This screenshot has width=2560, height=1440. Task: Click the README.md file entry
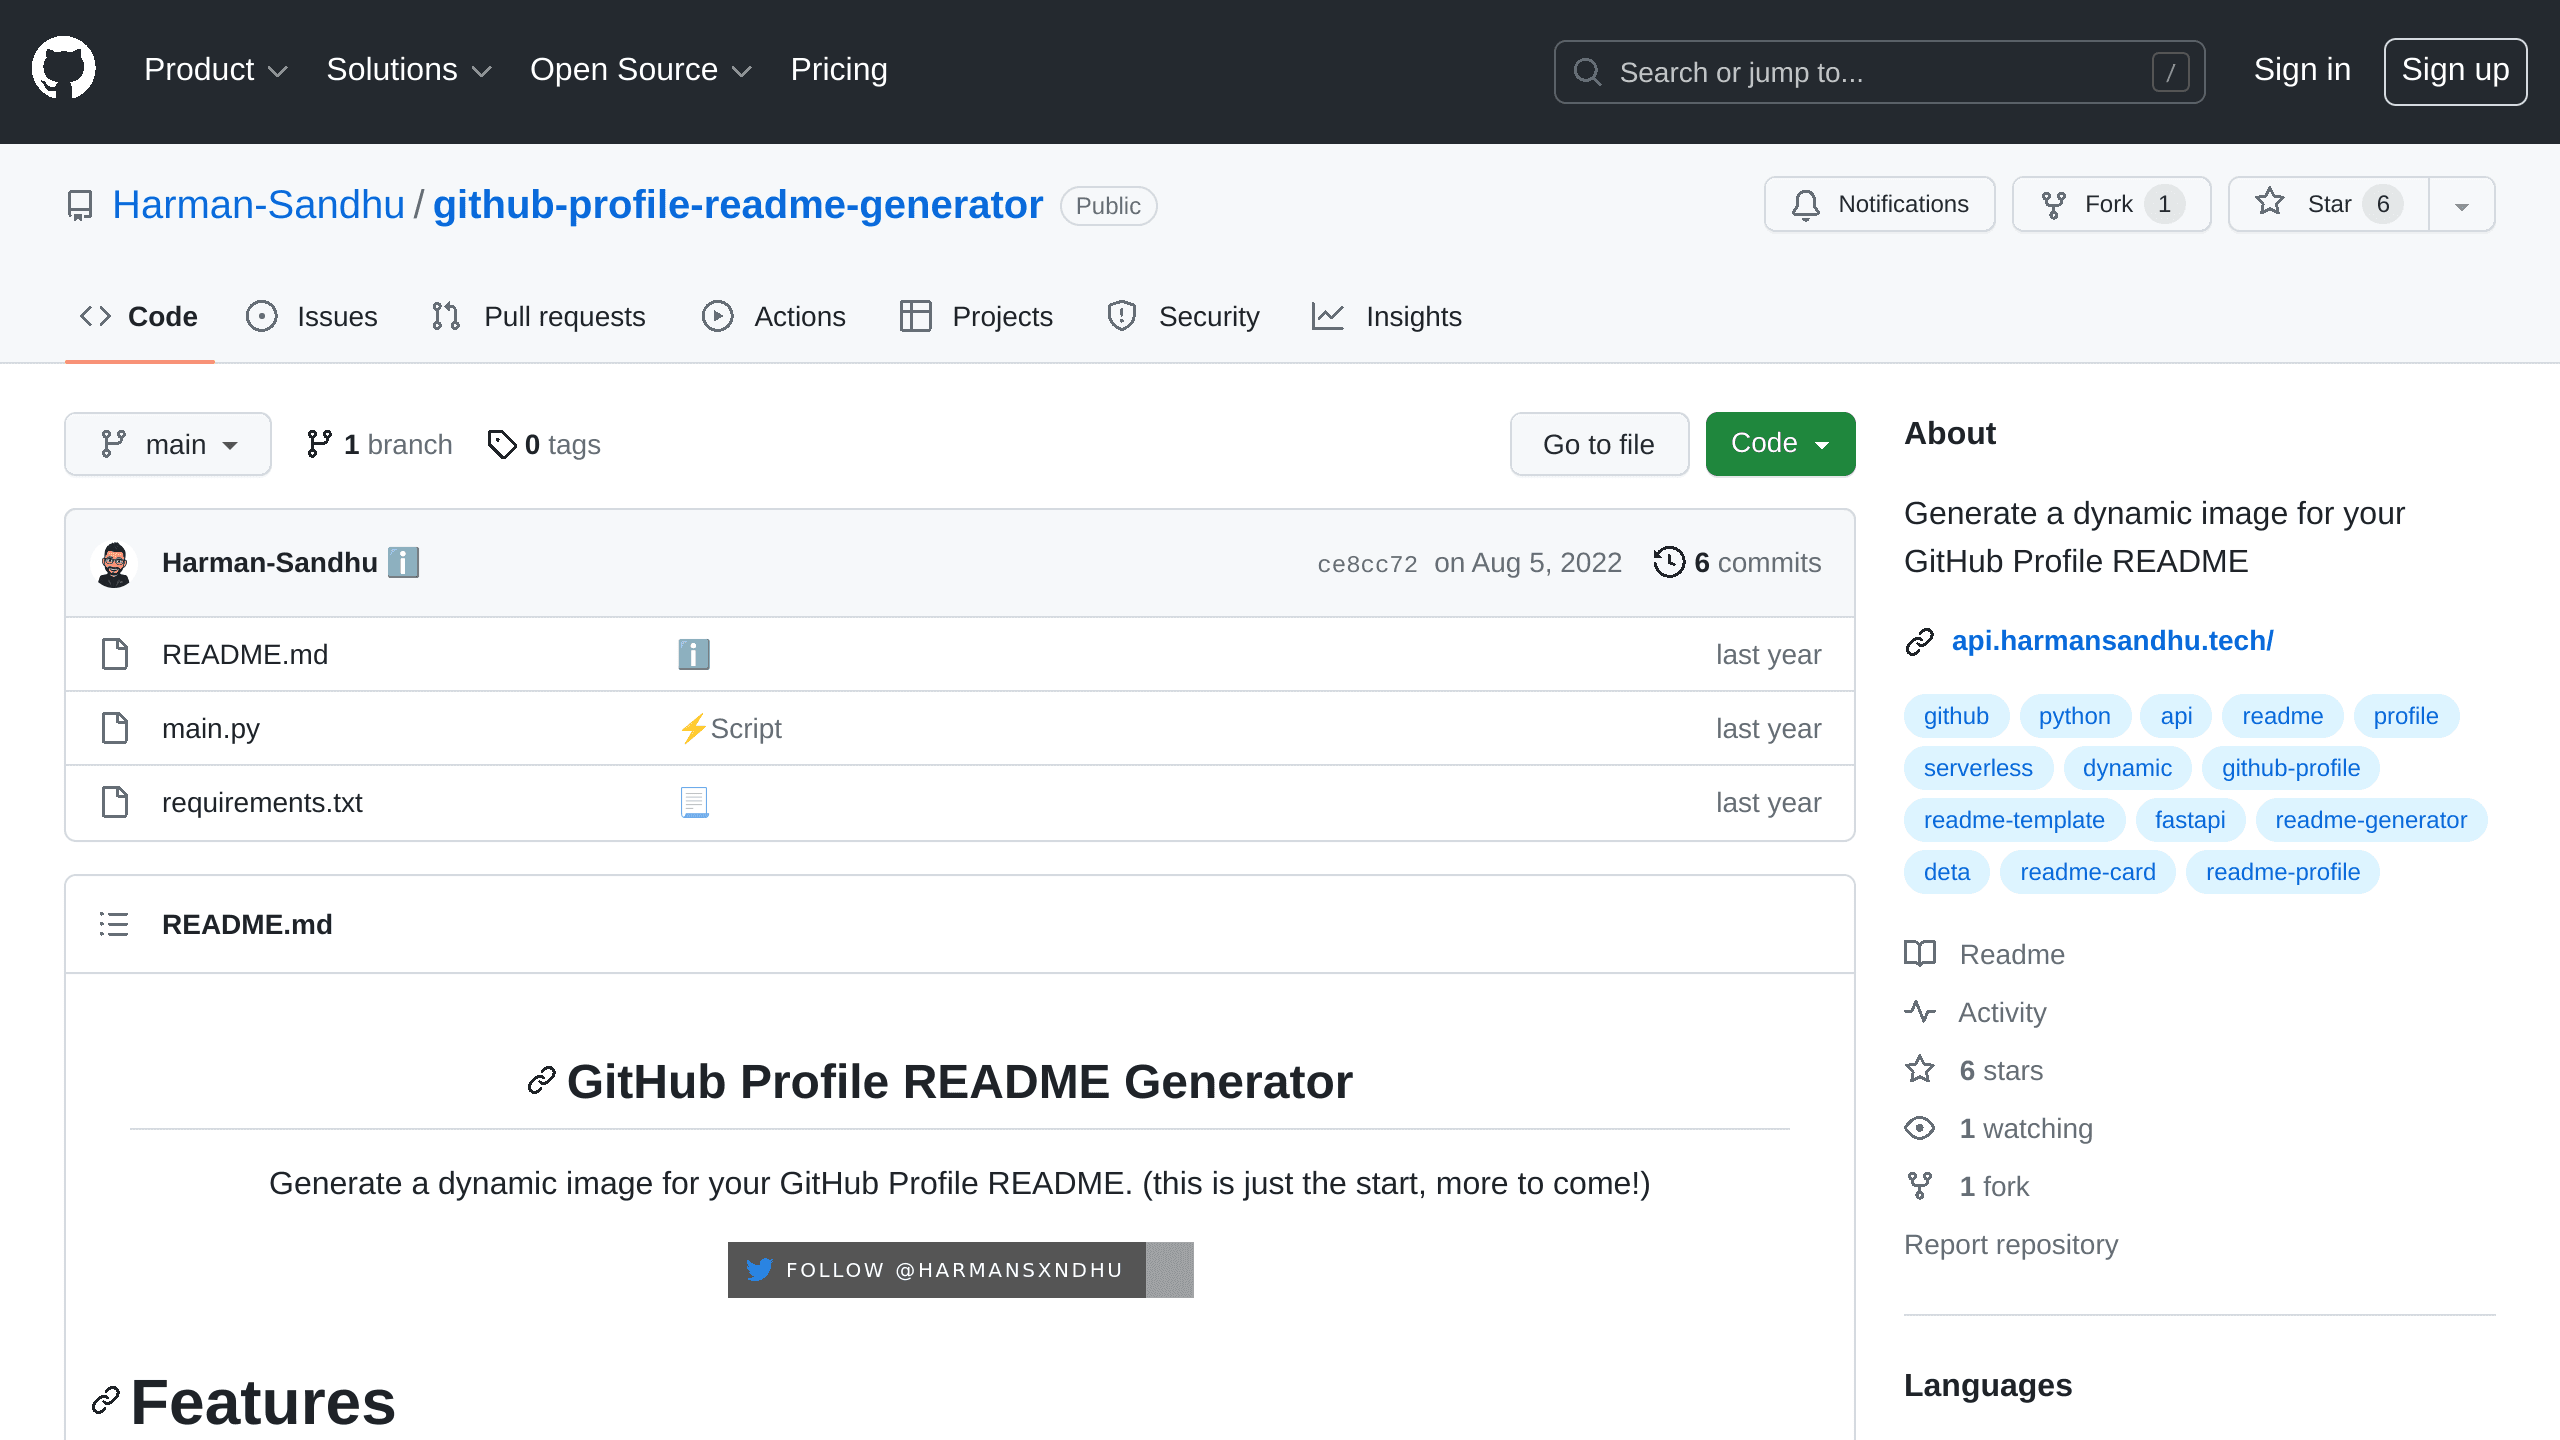244,654
